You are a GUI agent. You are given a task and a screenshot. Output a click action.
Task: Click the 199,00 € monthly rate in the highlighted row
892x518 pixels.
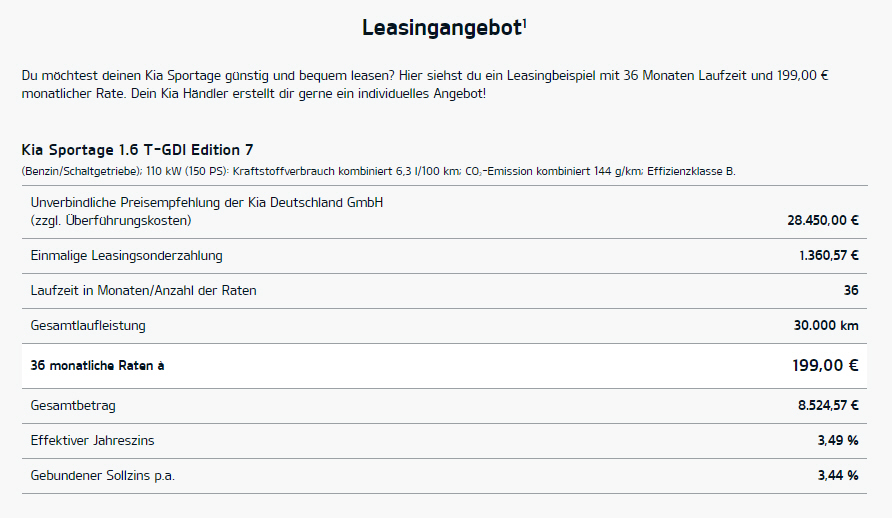(825, 366)
